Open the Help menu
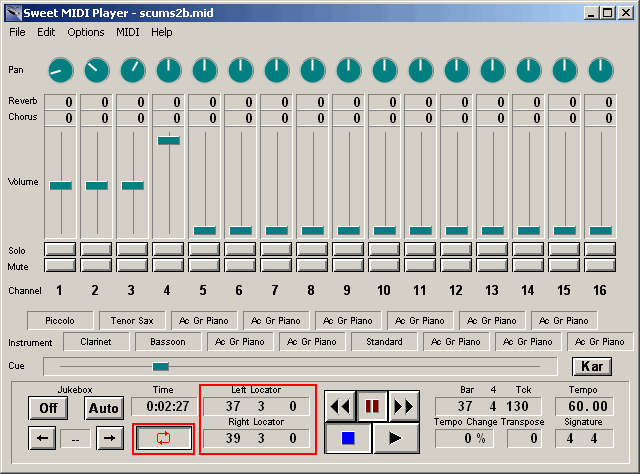Image resolution: width=640 pixels, height=474 pixels. pyautogui.click(x=162, y=32)
